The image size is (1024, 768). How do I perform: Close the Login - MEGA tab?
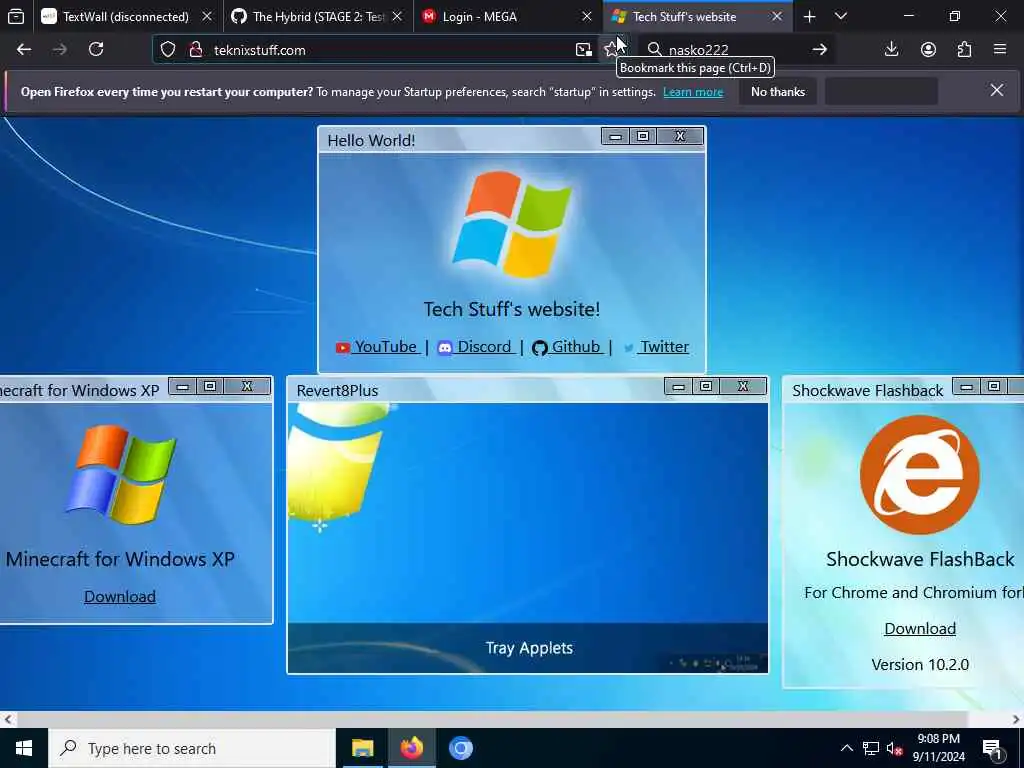point(586,16)
